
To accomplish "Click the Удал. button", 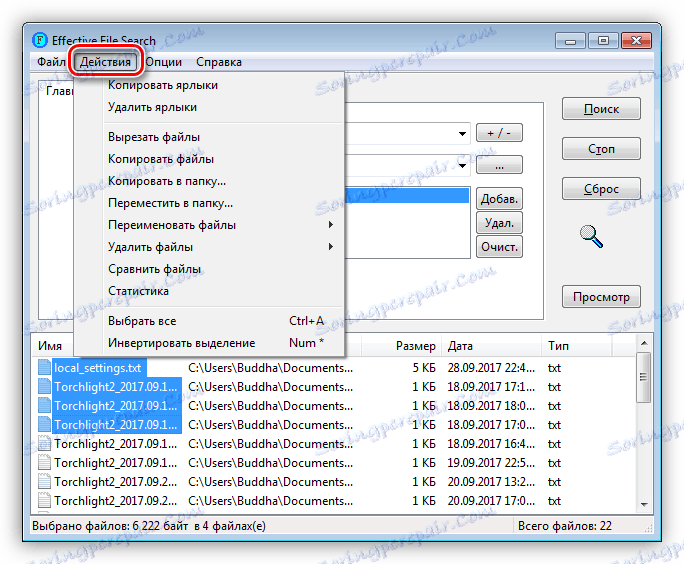I will coord(499,223).
